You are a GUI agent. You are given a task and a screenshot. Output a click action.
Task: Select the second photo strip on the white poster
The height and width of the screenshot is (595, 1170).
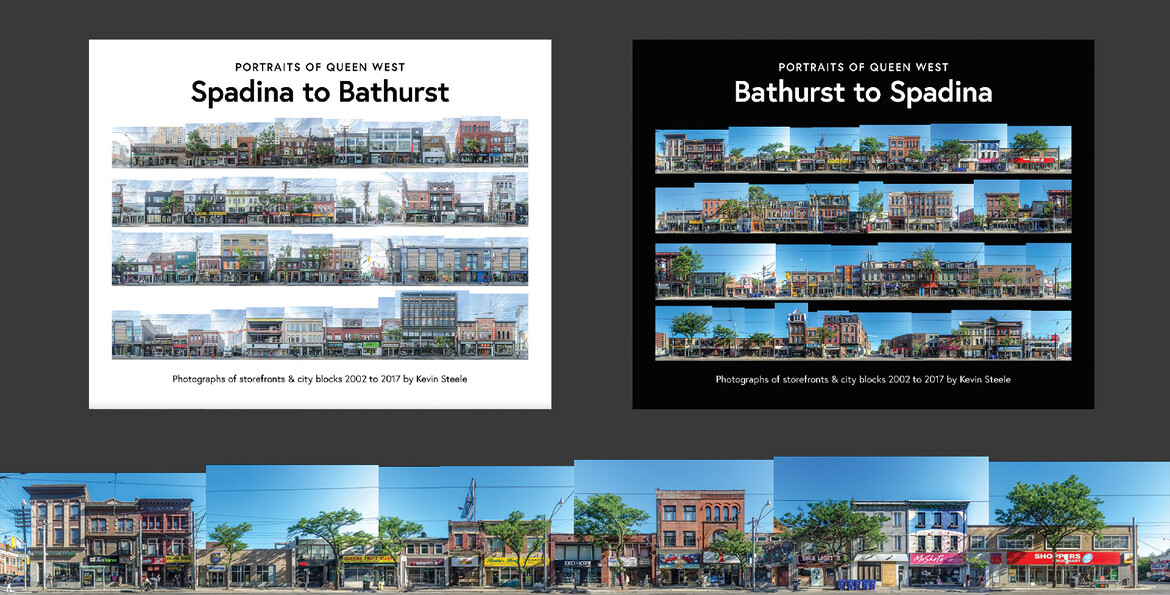(320, 203)
